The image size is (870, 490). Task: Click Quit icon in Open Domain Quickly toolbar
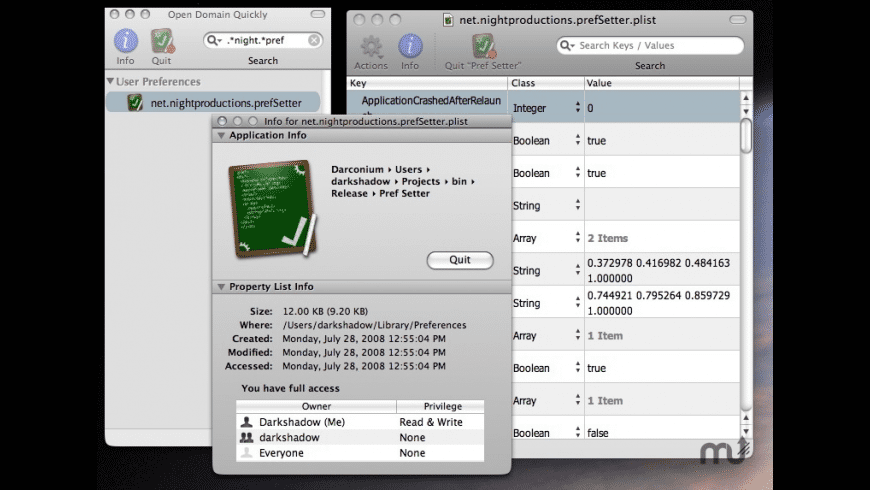(161, 42)
